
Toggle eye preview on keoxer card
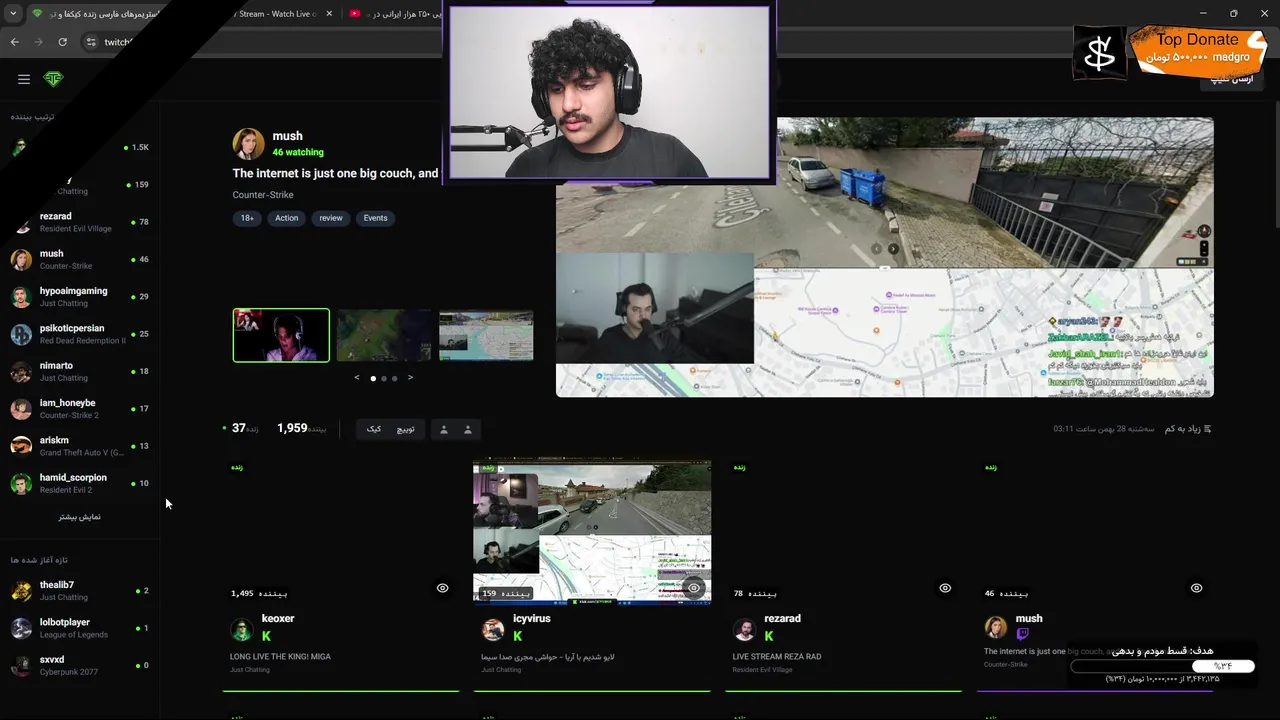(x=442, y=588)
